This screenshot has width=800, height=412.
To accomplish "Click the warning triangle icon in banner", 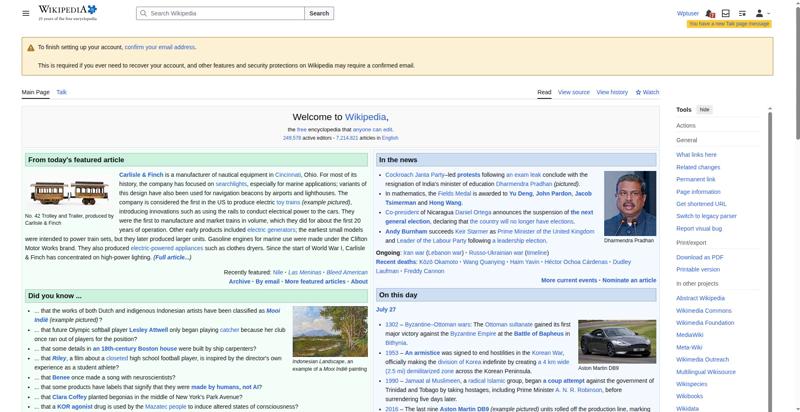I will pos(31,47).
